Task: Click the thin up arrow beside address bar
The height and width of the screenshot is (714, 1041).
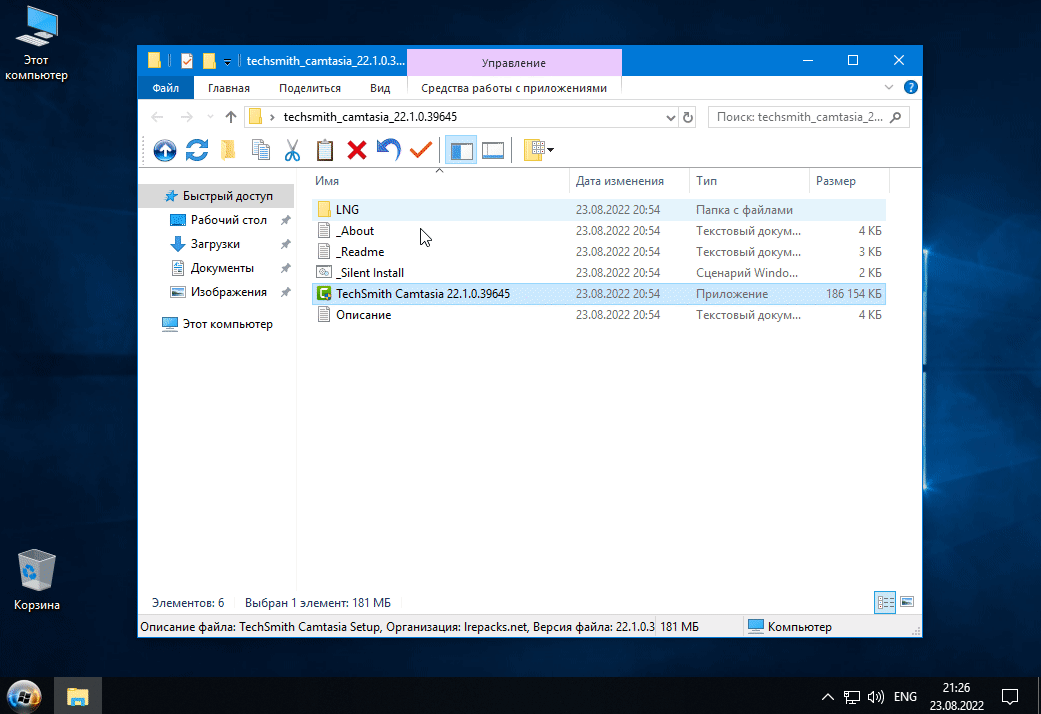Action: coord(230,117)
